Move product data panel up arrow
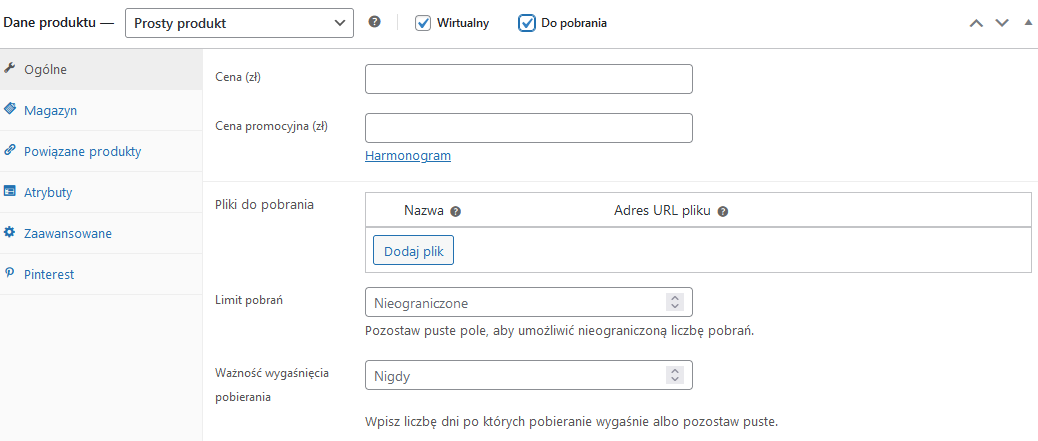 pyautogui.click(x=976, y=23)
